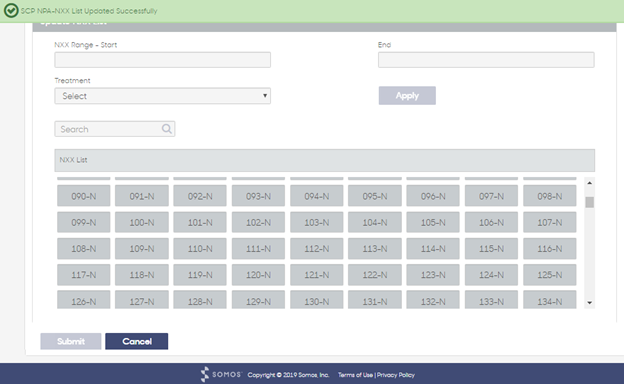Focus the End range input field
This screenshot has width=624, height=385.
pyautogui.click(x=486, y=60)
